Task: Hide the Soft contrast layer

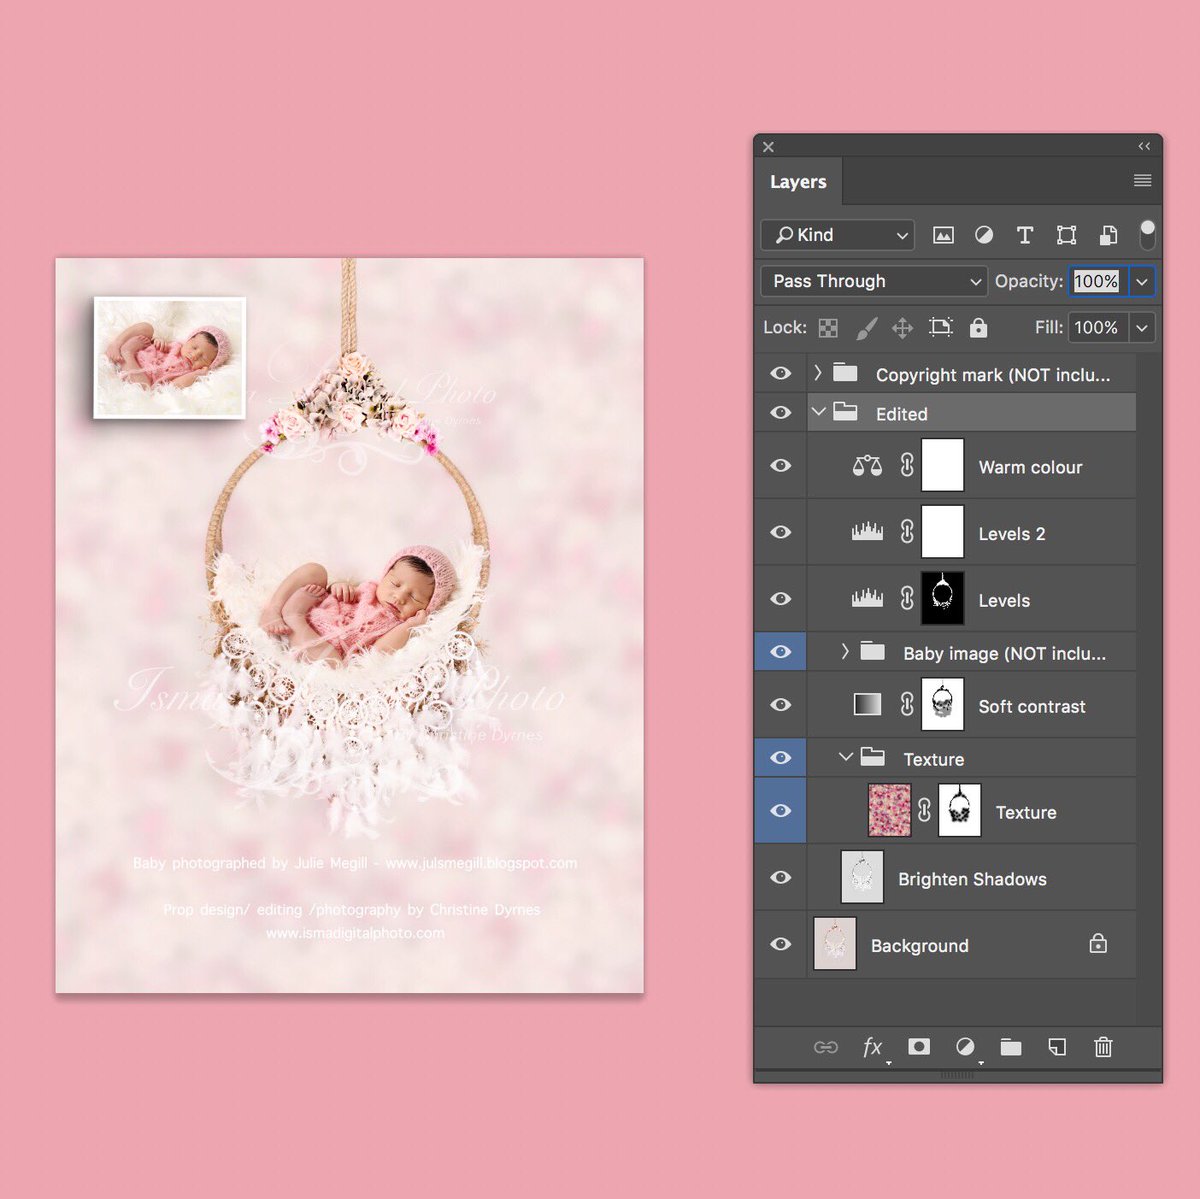Action: click(781, 705)
